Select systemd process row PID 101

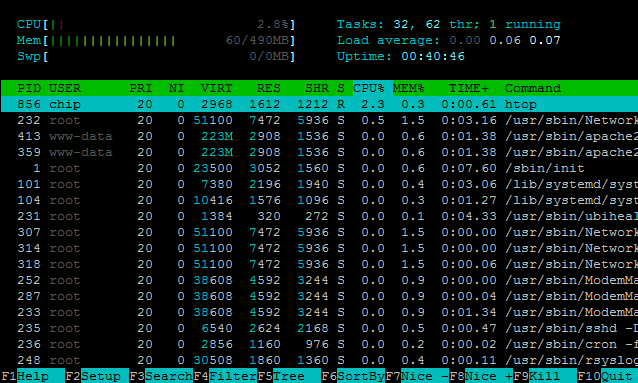coord(319,184)
